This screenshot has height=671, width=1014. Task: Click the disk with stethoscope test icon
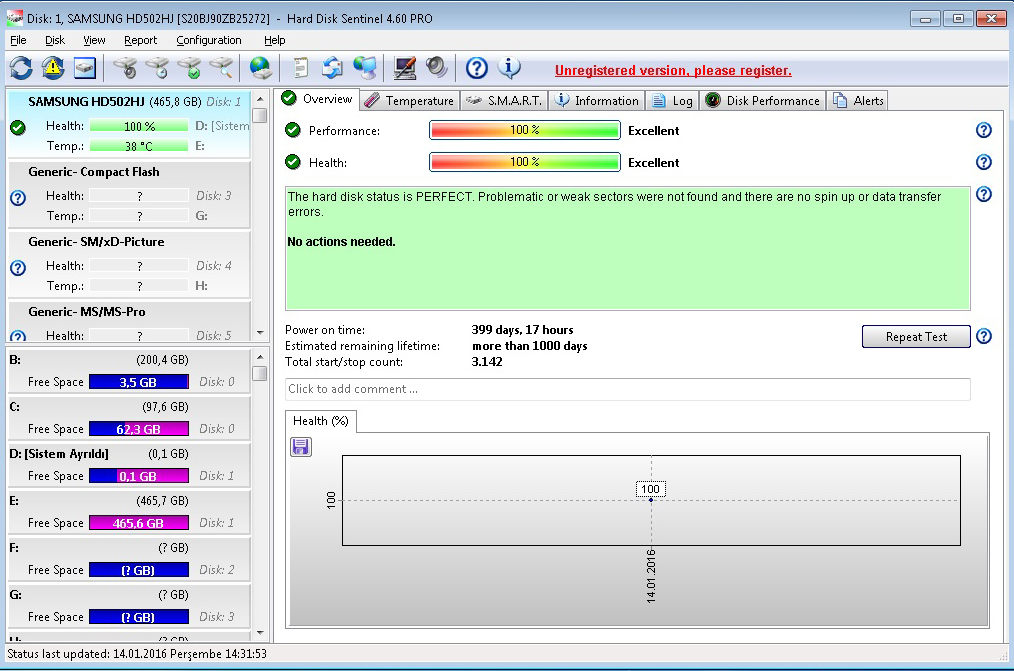pos(124,68)
